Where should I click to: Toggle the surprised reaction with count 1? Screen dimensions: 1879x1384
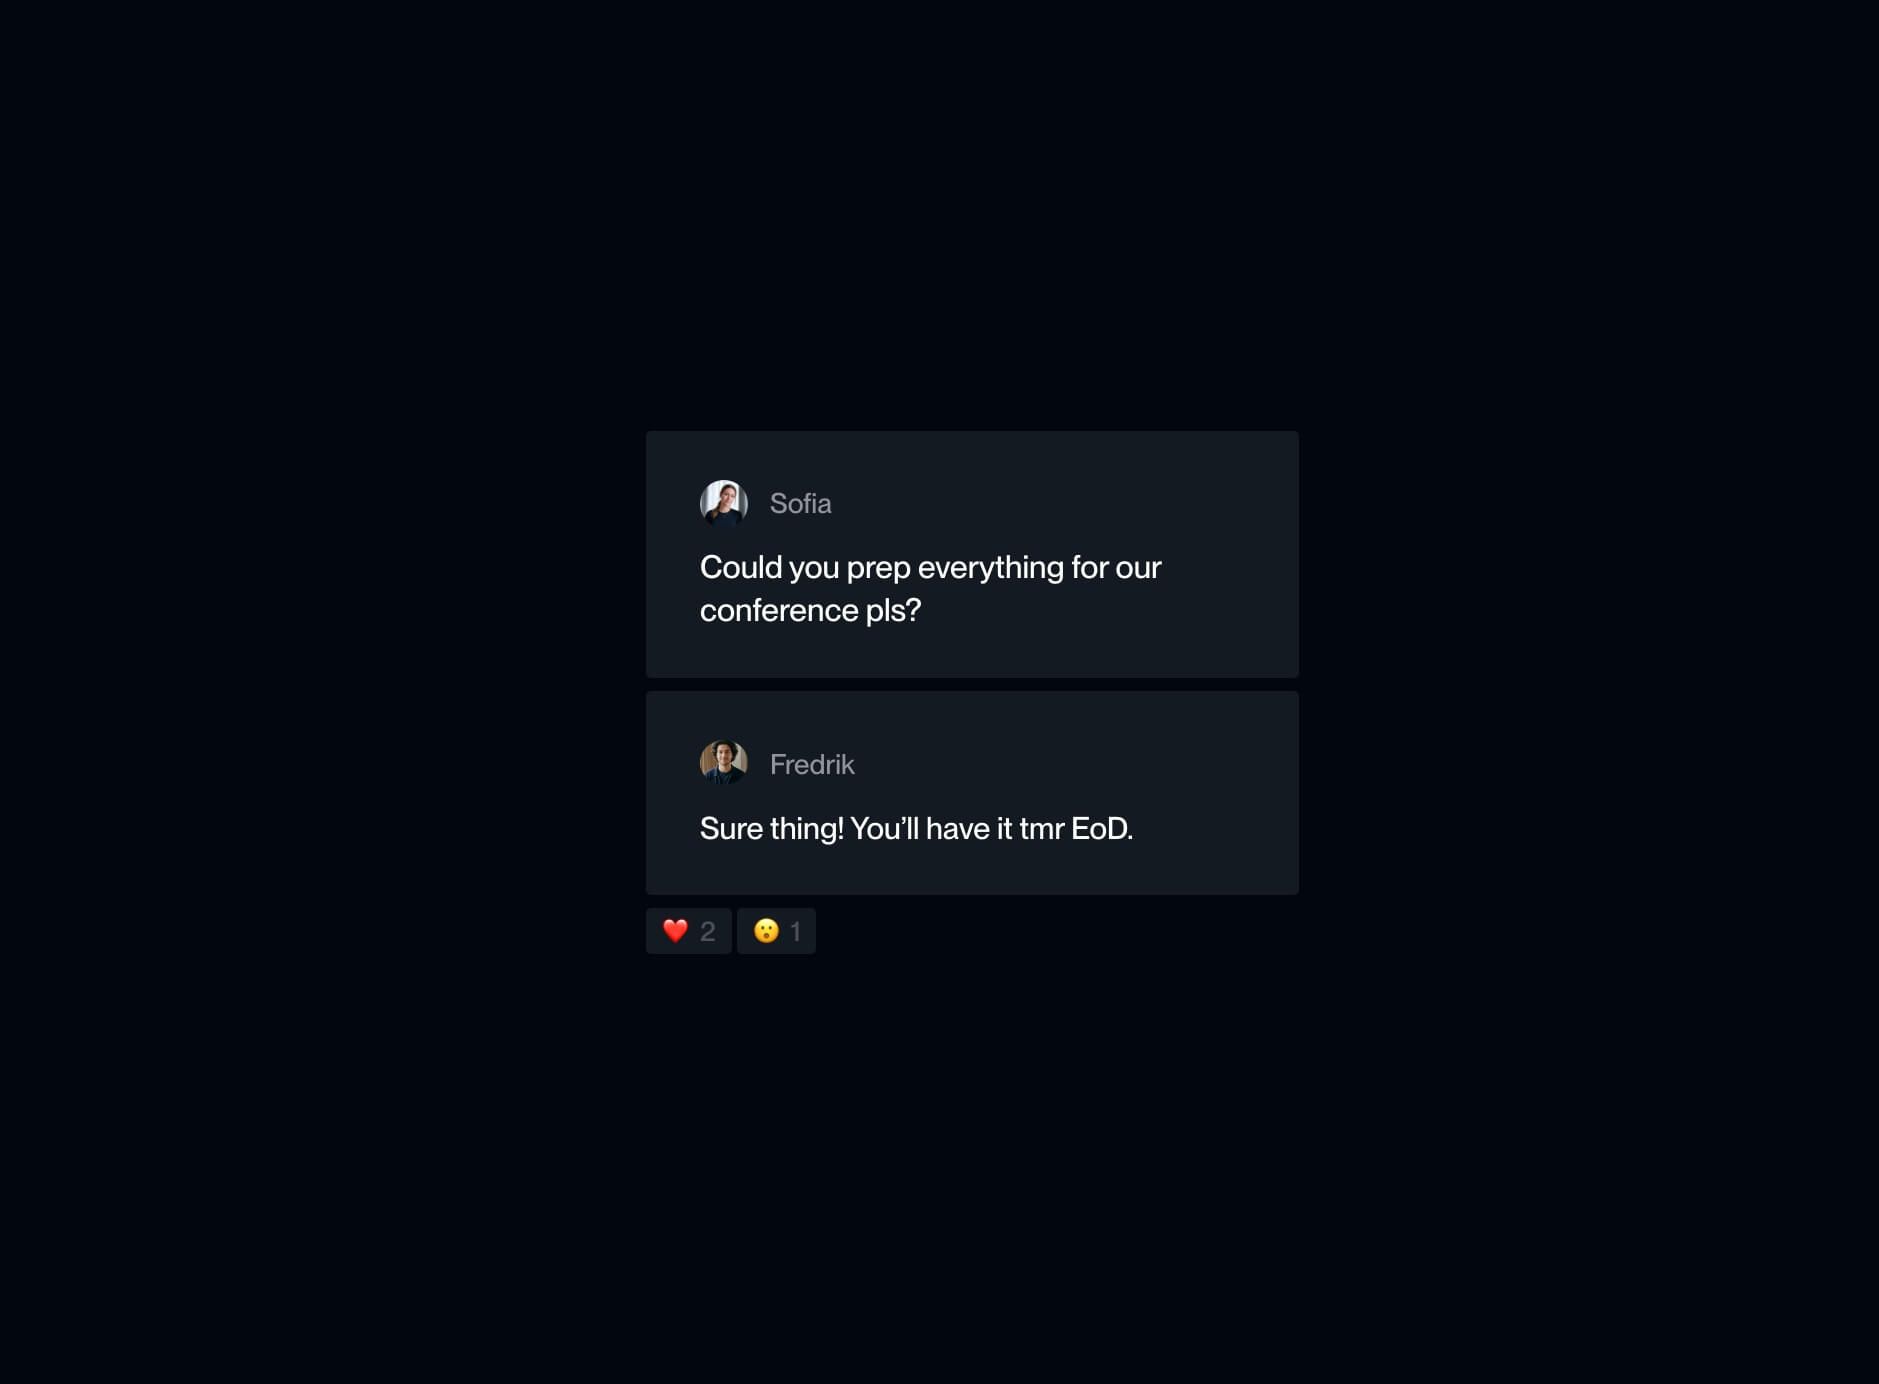[x=776, y=931]
